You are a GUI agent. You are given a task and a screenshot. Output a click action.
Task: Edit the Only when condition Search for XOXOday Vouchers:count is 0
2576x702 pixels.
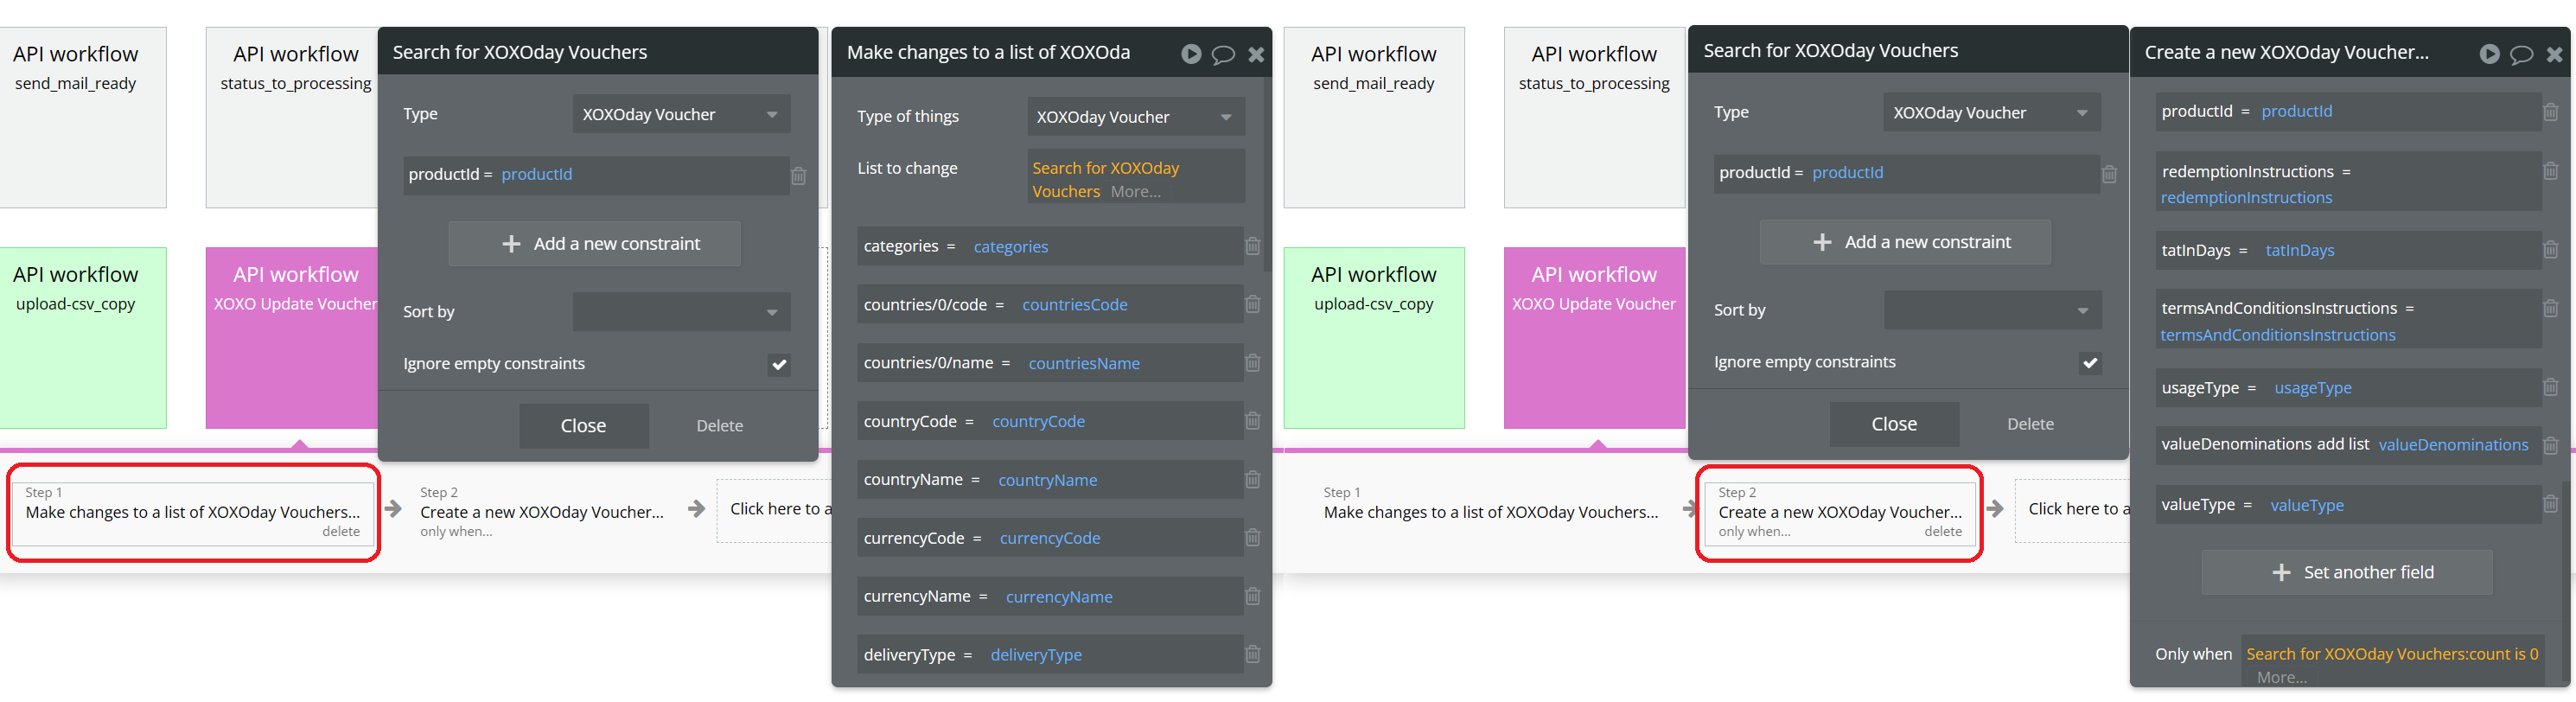tap(2391, 654)
